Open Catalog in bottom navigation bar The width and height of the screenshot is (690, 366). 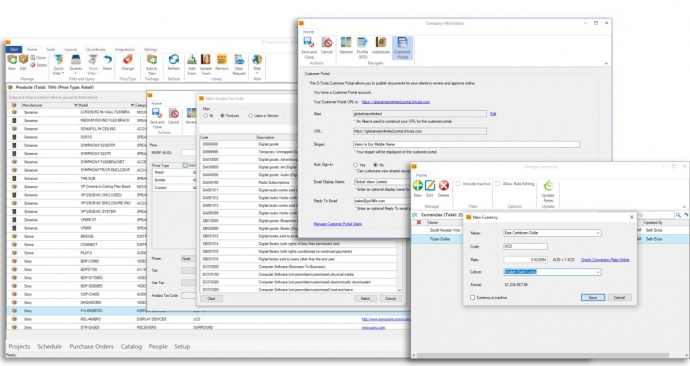click(x=131, y=347)
